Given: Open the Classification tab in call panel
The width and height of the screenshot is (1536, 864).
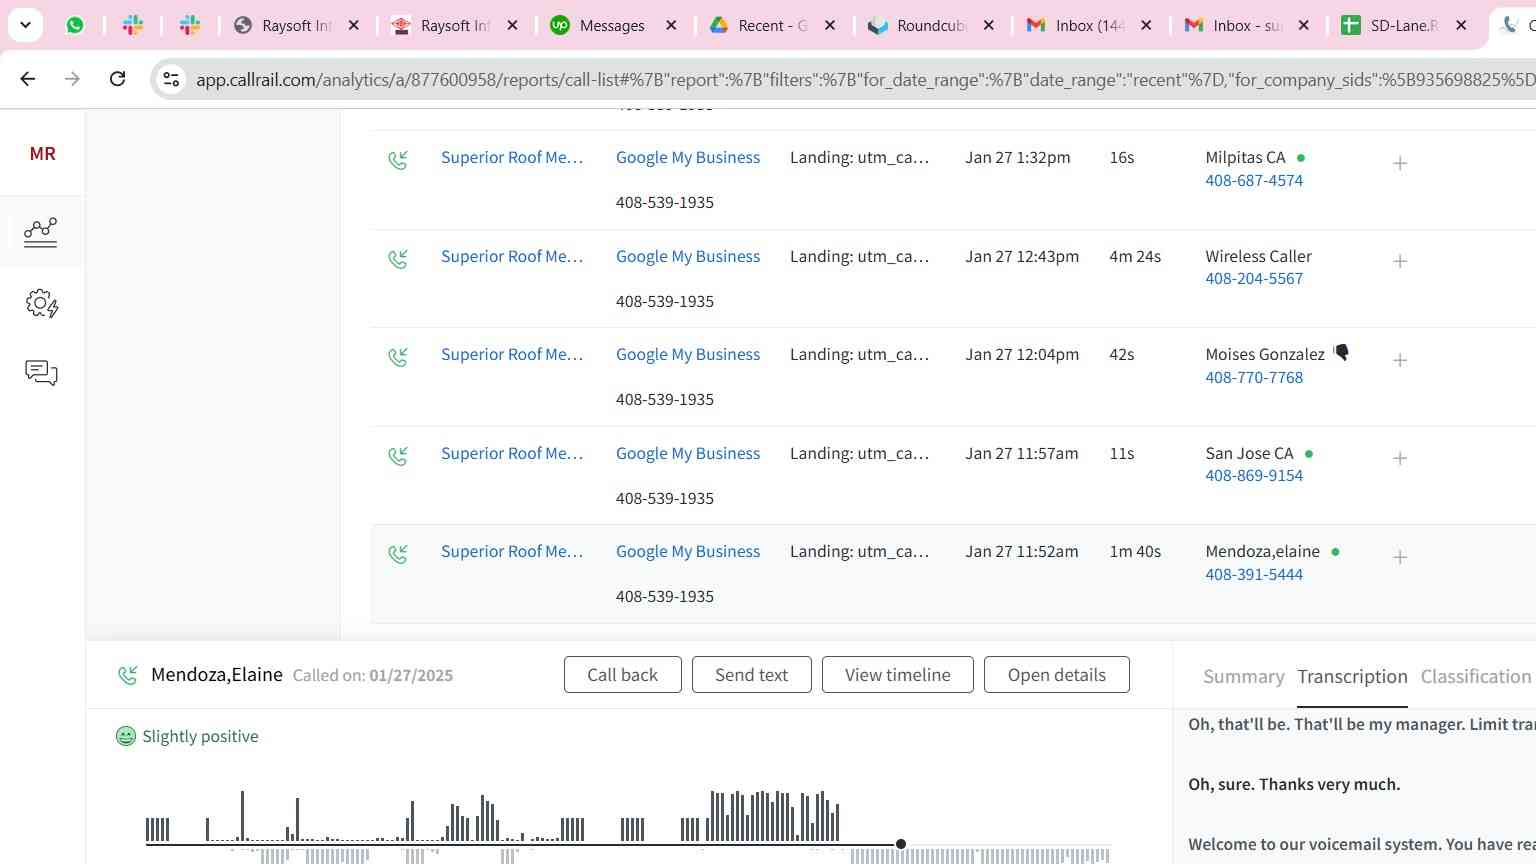Looking at the screenshot, I should tap(1476, 677).
